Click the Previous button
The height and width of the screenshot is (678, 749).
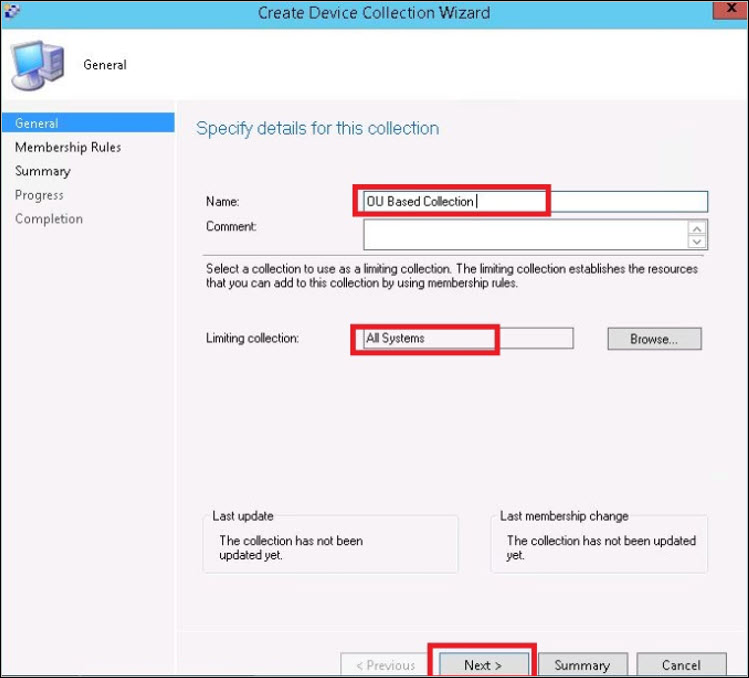385,665
